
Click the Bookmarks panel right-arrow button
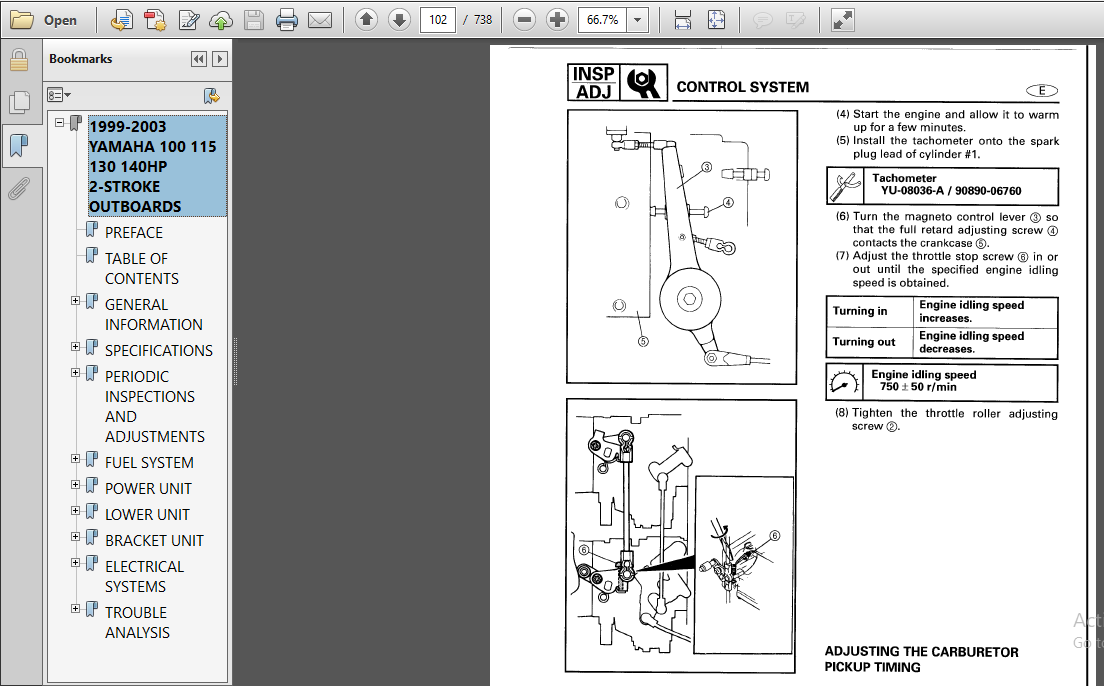tap(220, 59)
